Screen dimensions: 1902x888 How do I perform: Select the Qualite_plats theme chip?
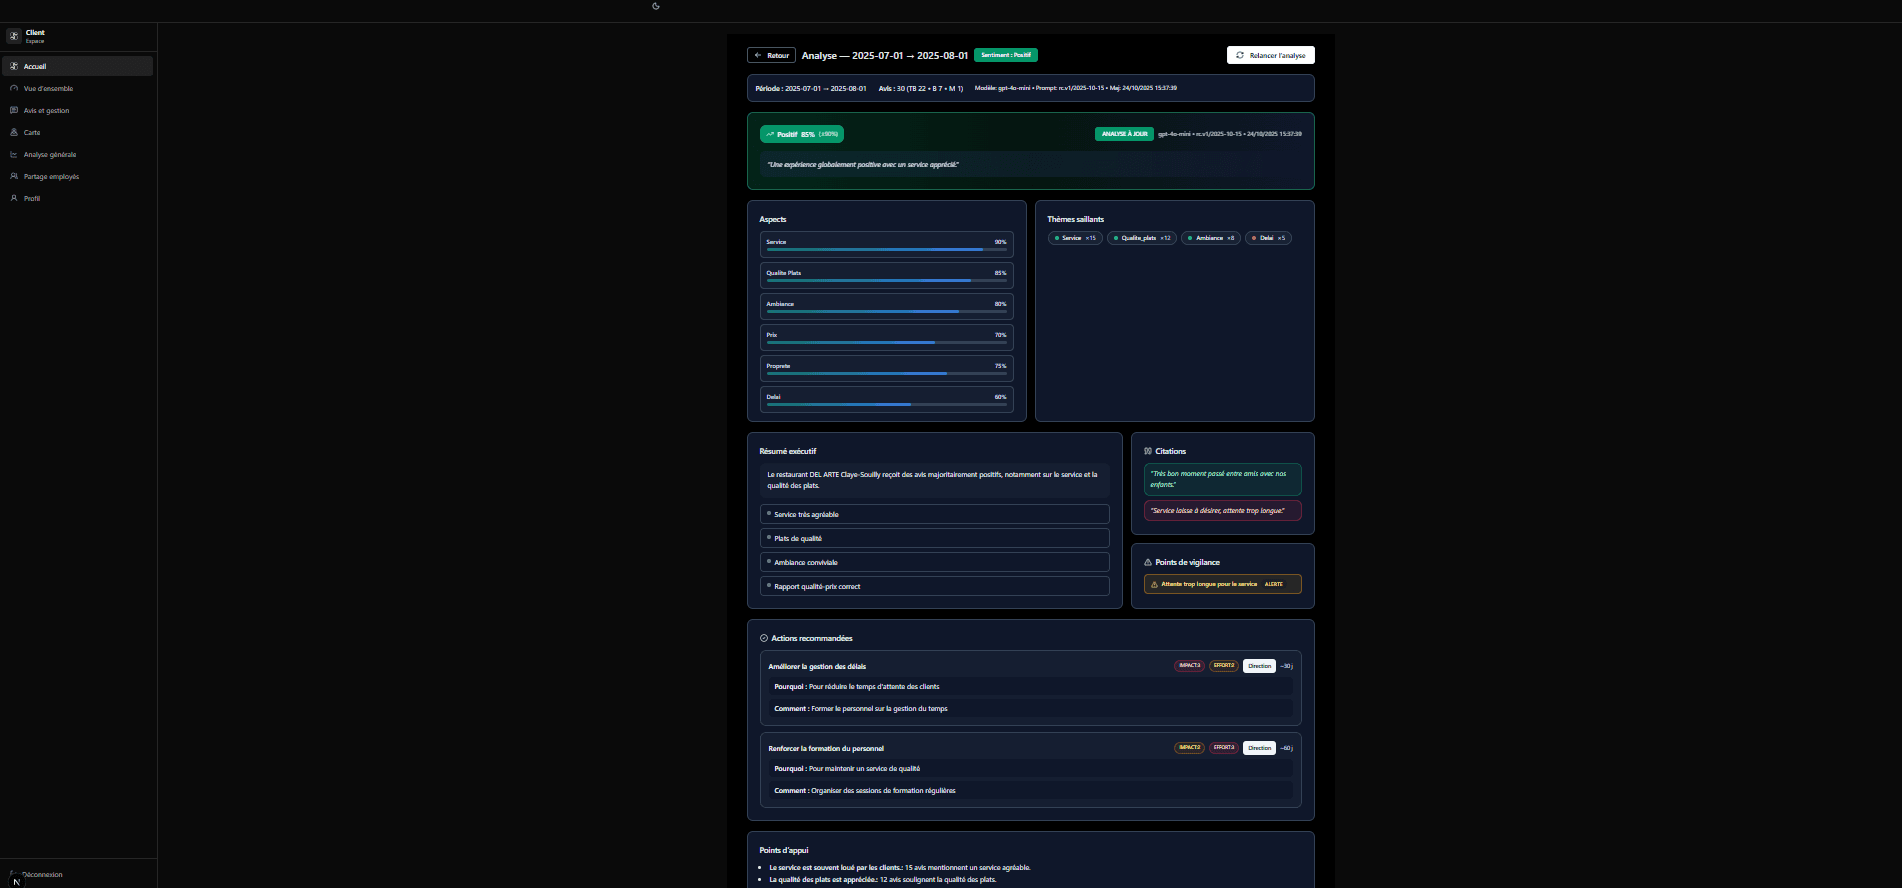pyautogui.click(x=1141, y=238)
